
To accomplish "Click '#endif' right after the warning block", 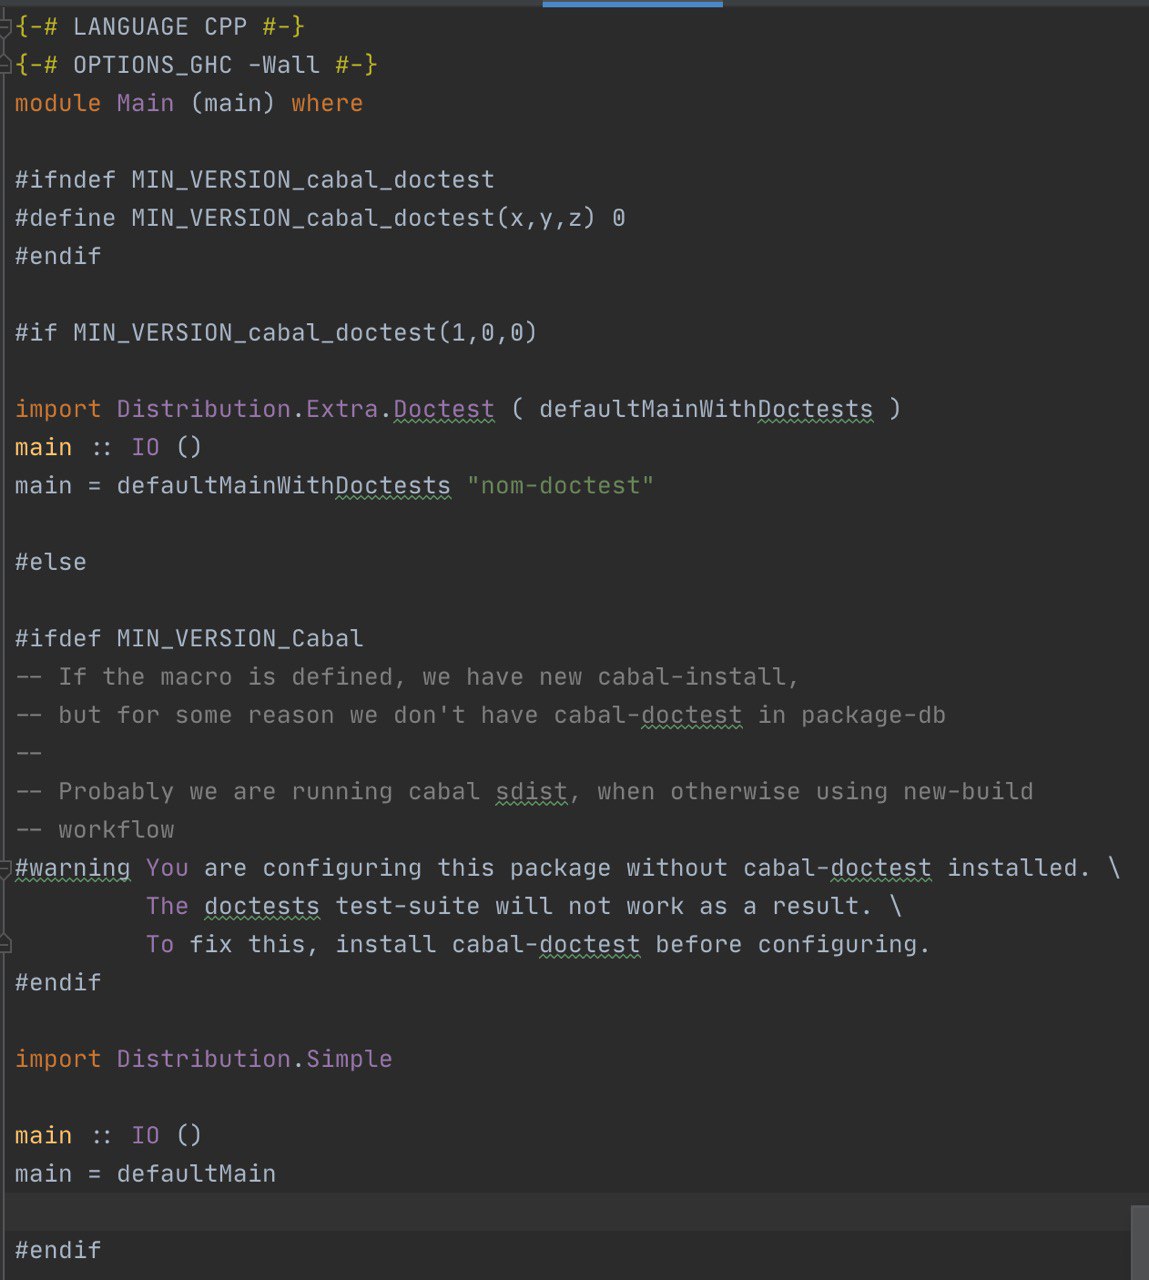I will coord(58,982).
